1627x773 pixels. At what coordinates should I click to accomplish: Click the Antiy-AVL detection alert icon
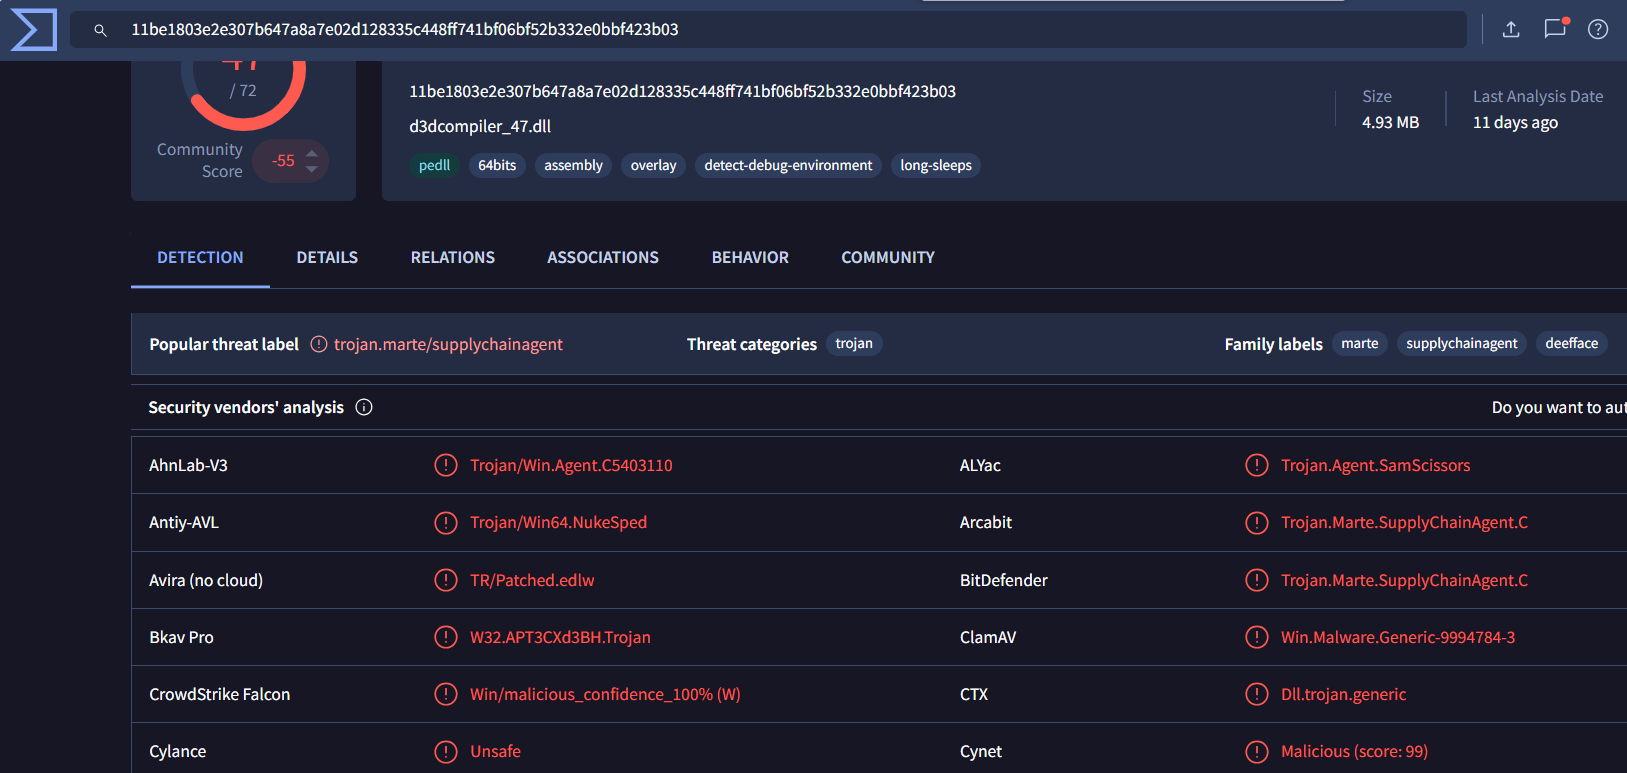click(x=446, y=522)
